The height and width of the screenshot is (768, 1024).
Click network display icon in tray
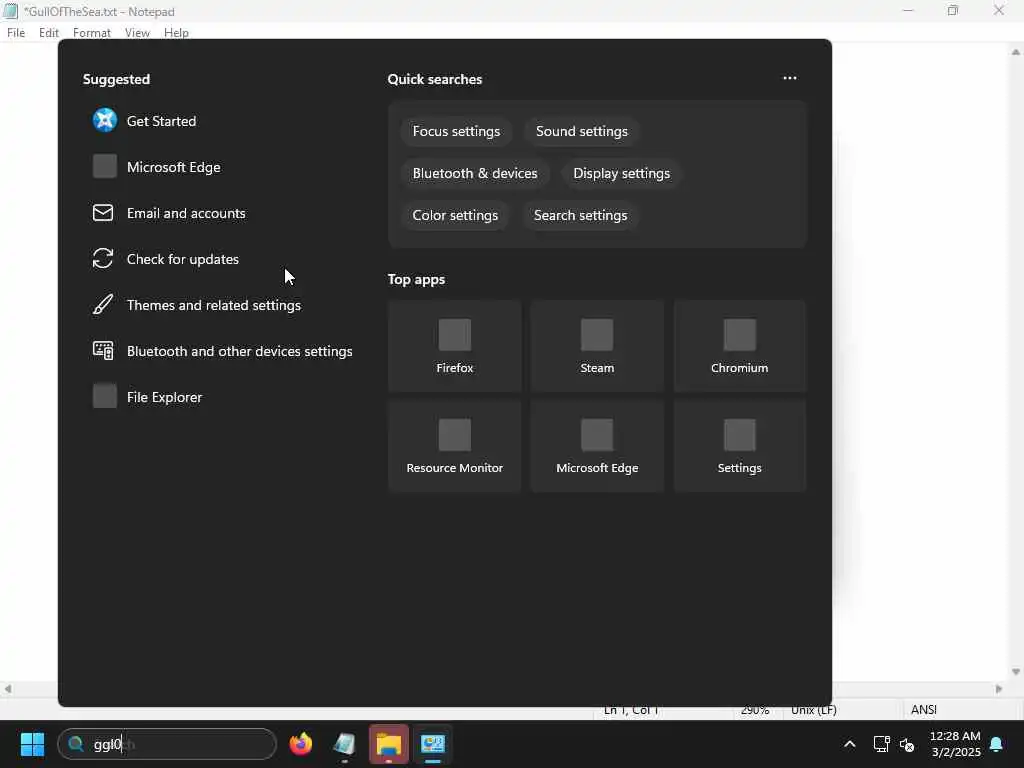click(x=882, y=744)
